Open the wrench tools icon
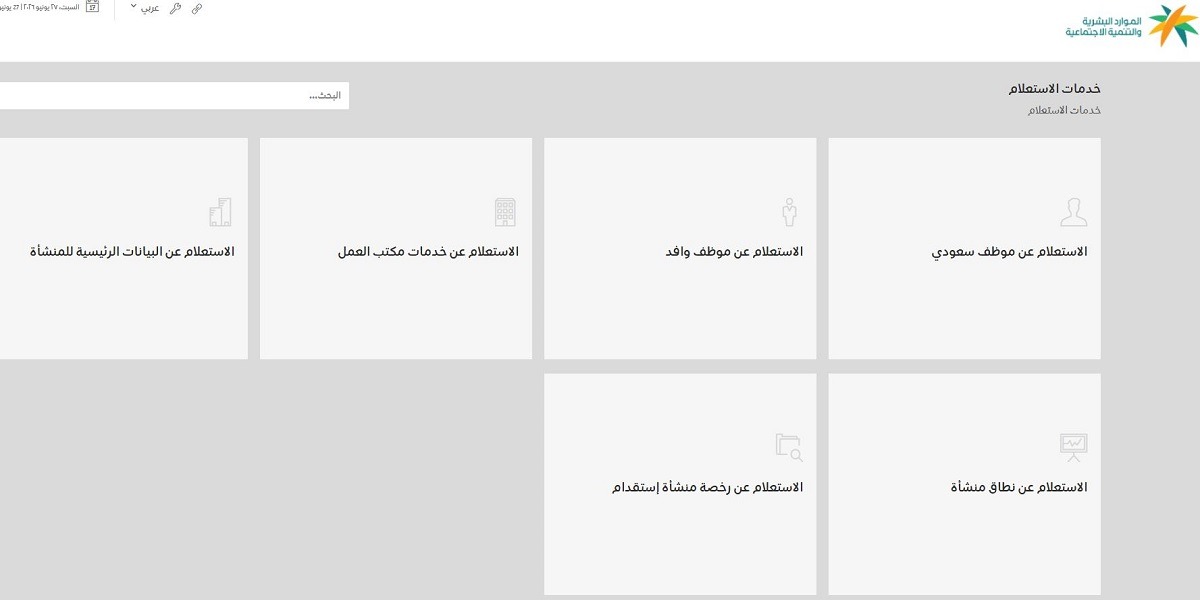Image resolution: width=1200 pixels, height=600 pixels. (176, 8)
